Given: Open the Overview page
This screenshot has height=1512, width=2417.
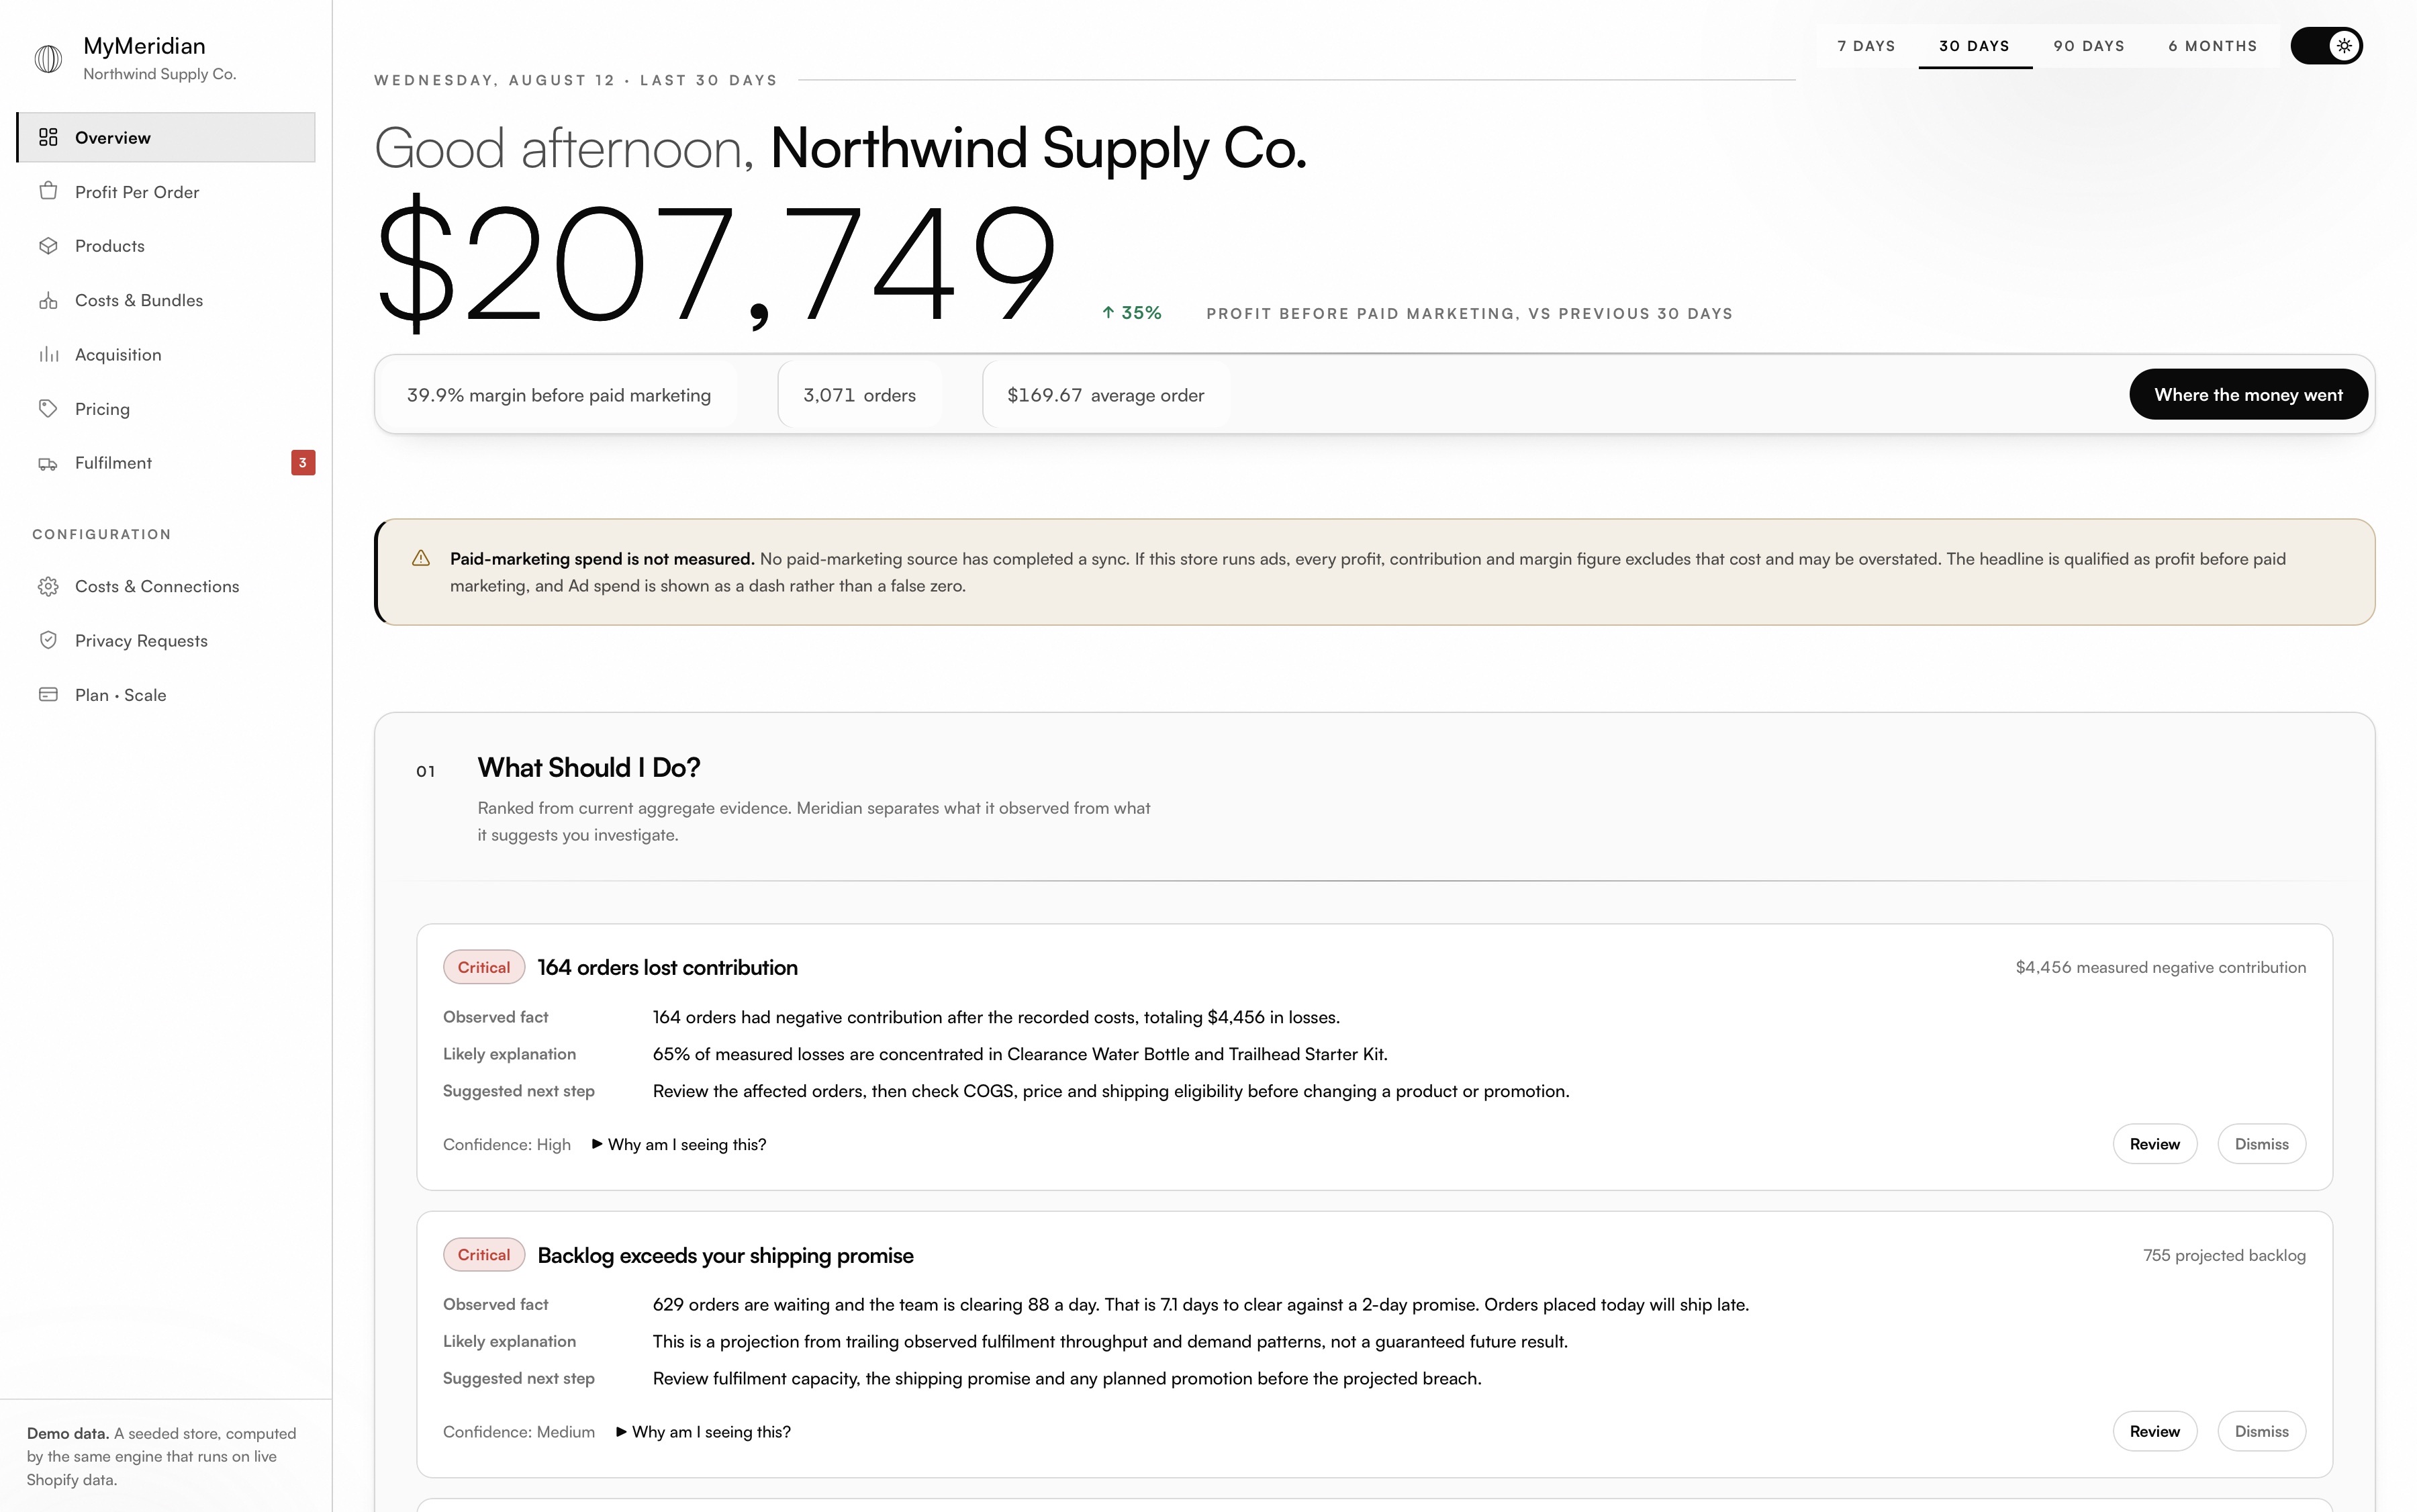Looking at the screenshot, I should pyautogui.click(x=166, y=137).
